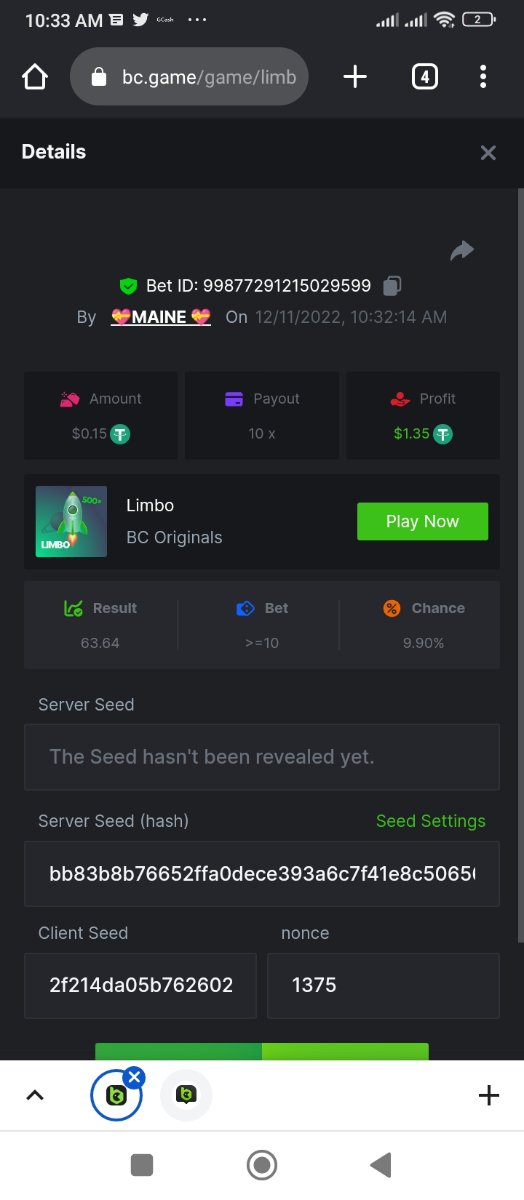Viewport: 524px width, 1200px height.
Task: Select the Server Seed hash field
Action: [262, 874]
